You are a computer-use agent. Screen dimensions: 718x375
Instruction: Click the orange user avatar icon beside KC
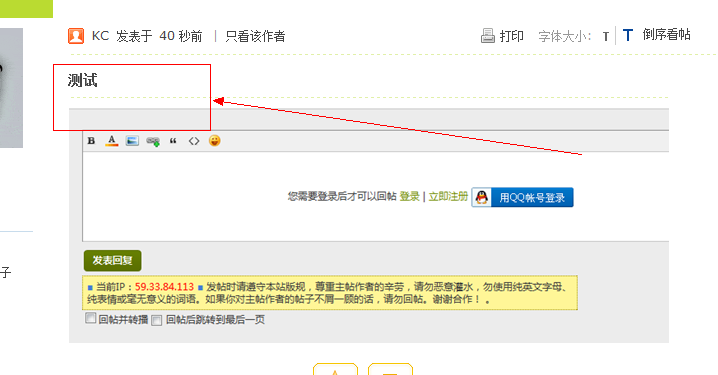click(76, 36)
